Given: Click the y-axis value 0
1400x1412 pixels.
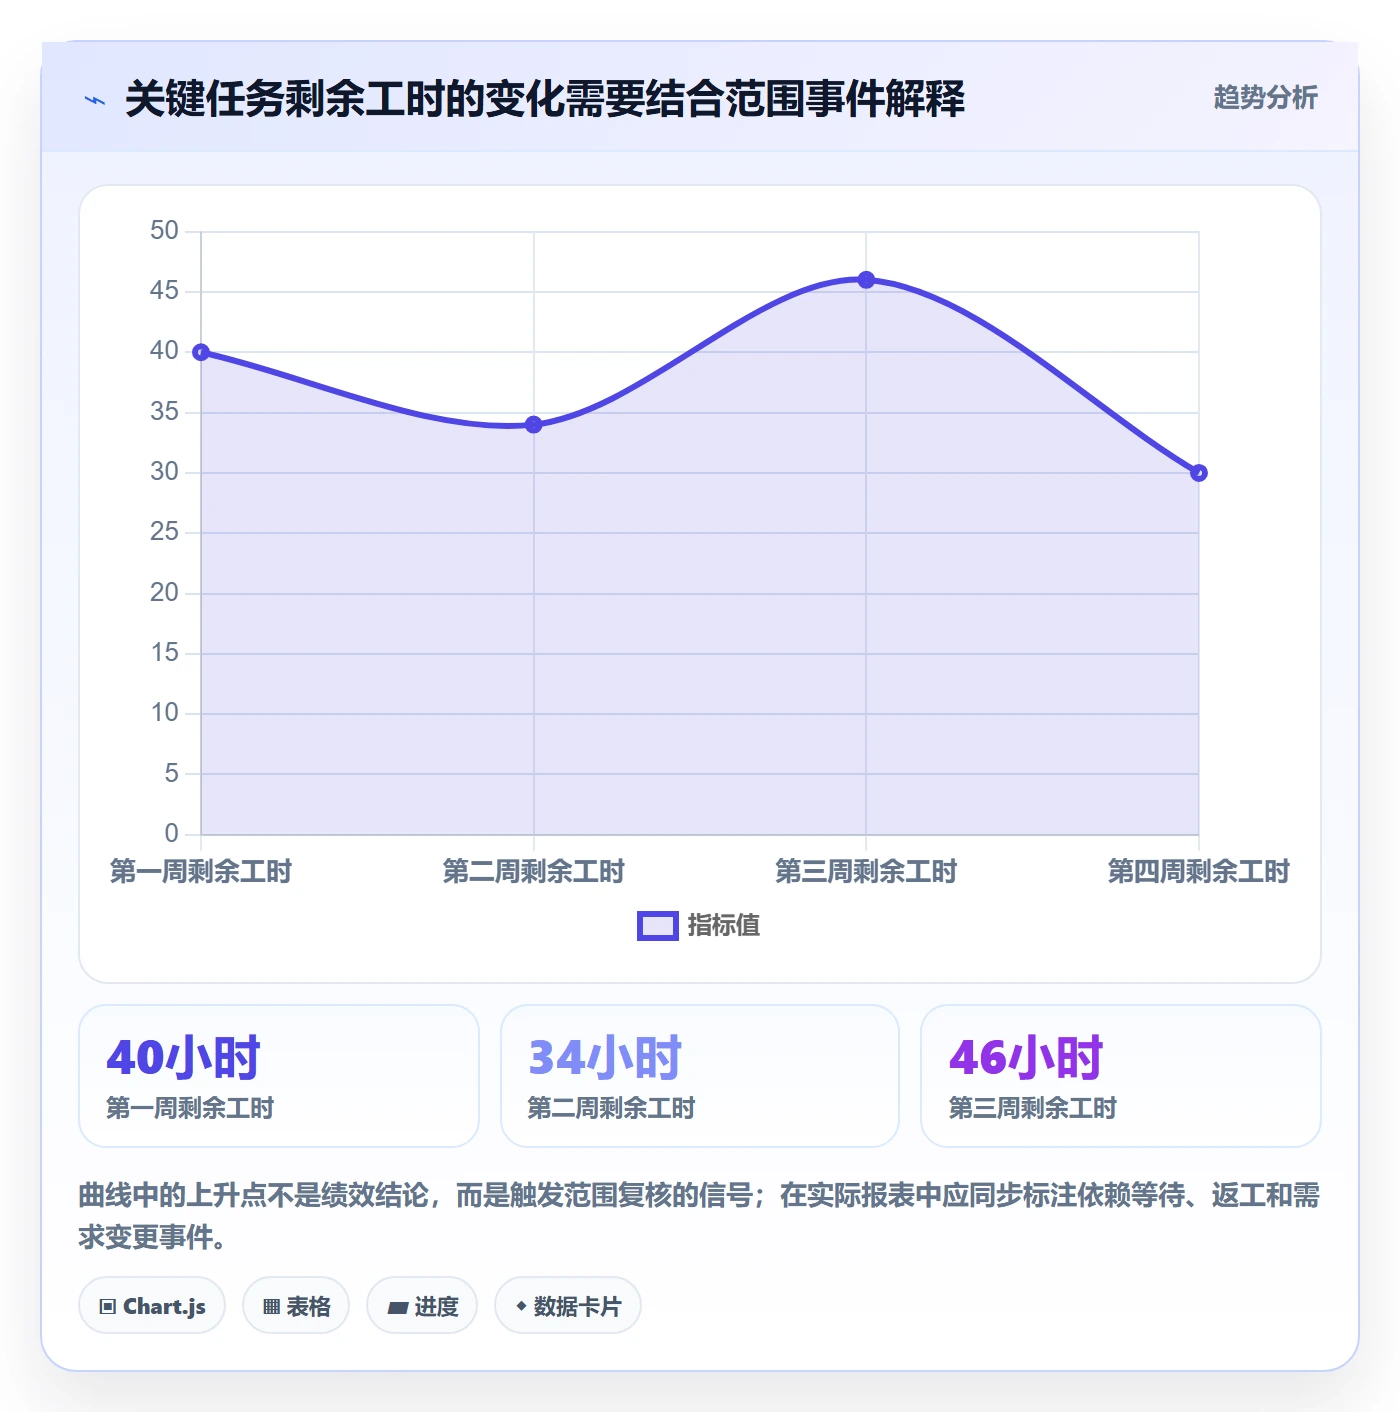Looking at the screenshot, I should click(172, 833).
